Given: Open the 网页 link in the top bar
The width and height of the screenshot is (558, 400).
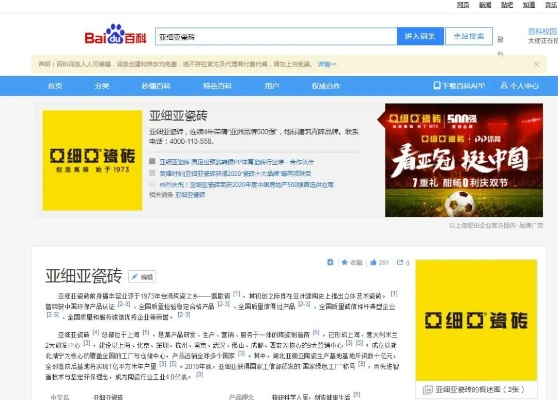Looking at the screenshot, I should coord(463,5).
